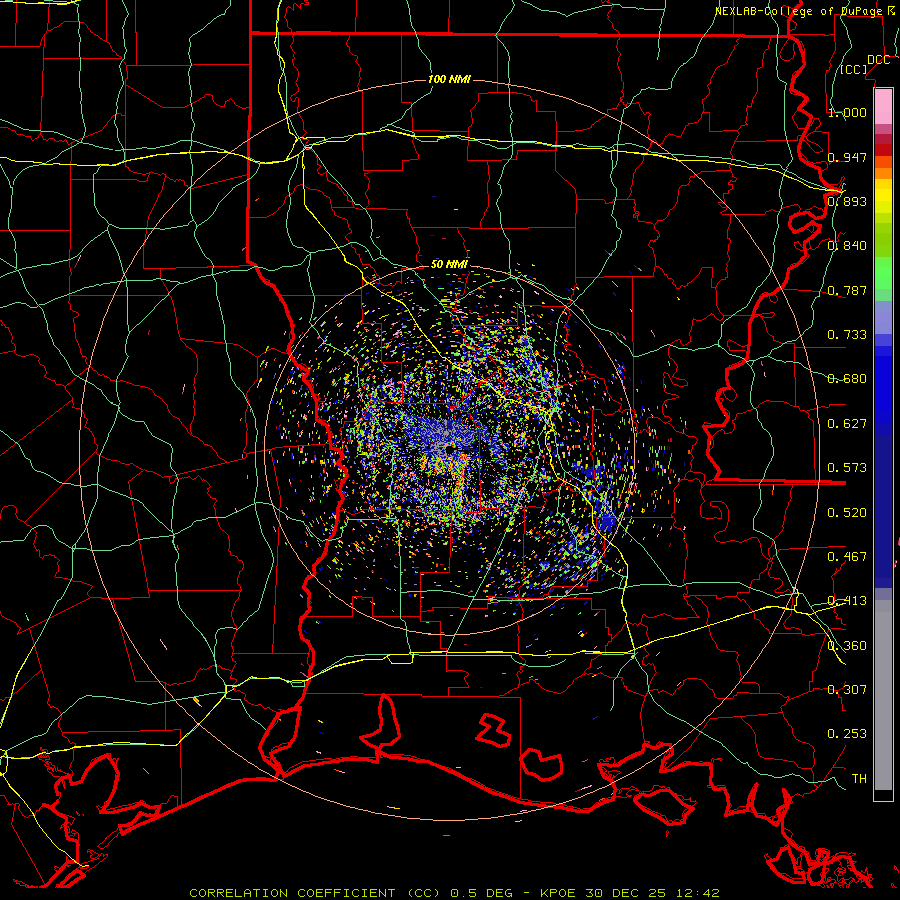This screenshot has height=900, width=900.
Task: Click the 0.467 legend value
Action: click(847, 557)
